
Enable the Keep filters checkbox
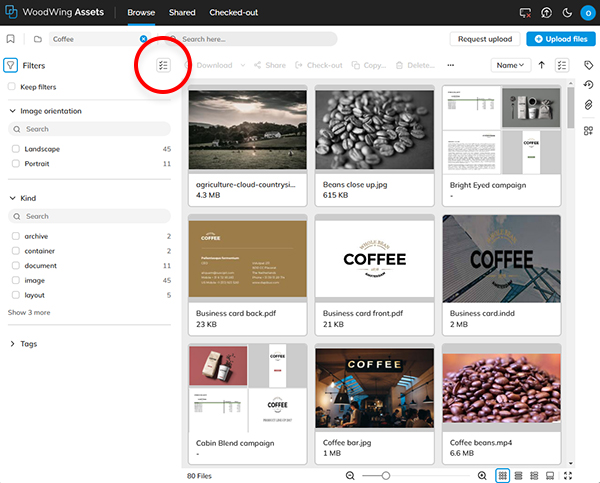[12, 86]
